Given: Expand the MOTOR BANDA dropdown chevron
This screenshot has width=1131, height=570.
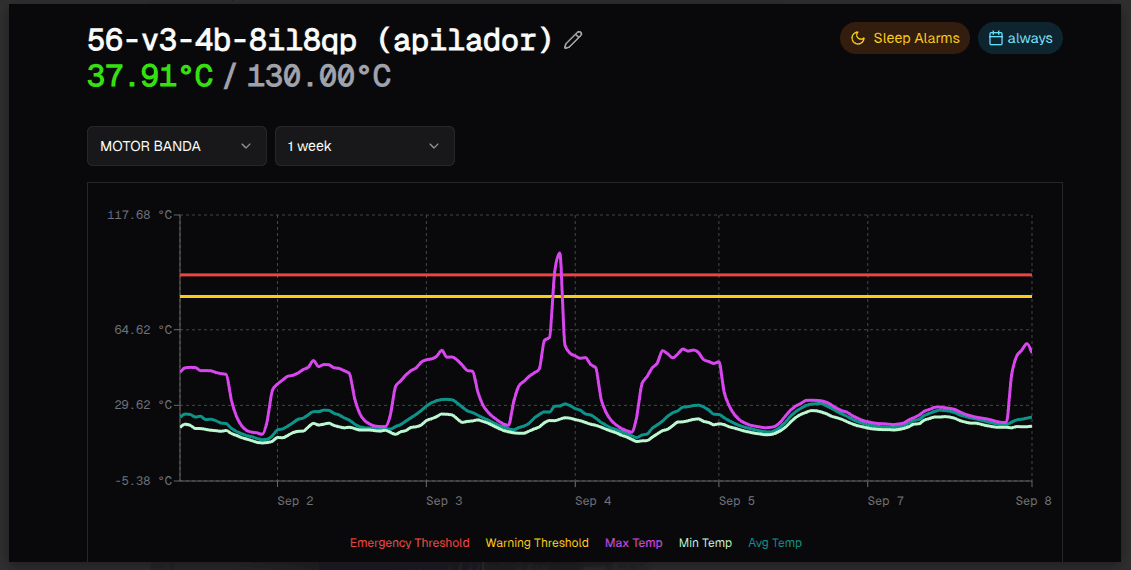Looking at the screenshot, I should tap(246, 146).
